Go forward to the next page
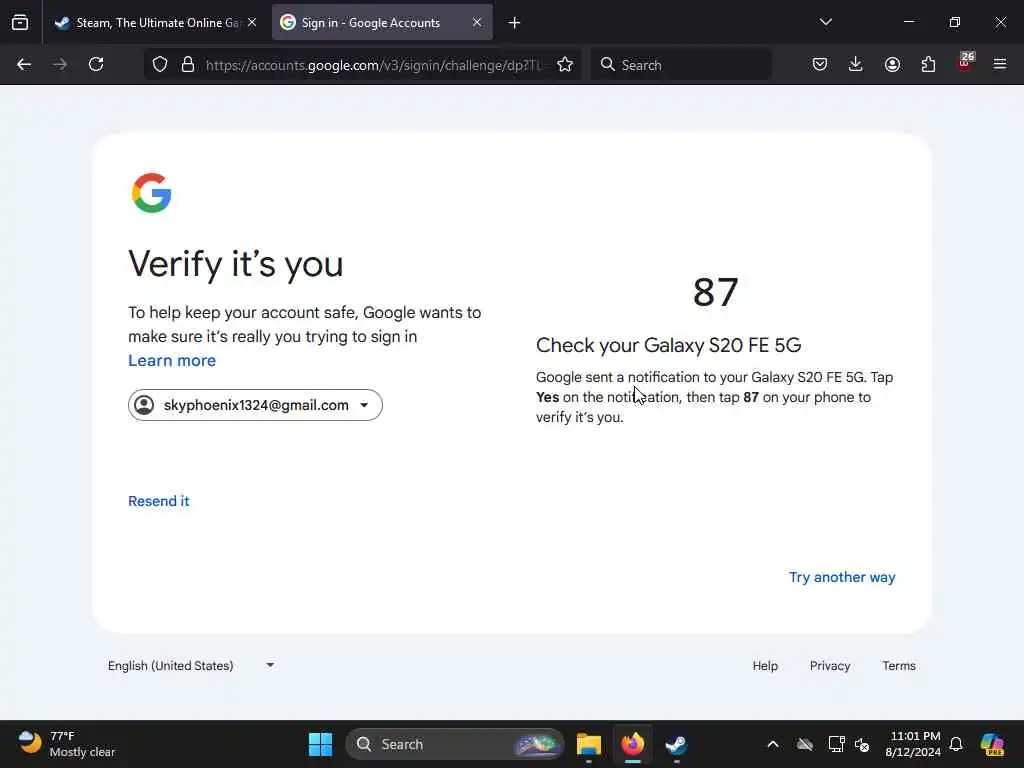Image resolution: width=1024 pixels, height=768 pixels. [x=60, y=64]
